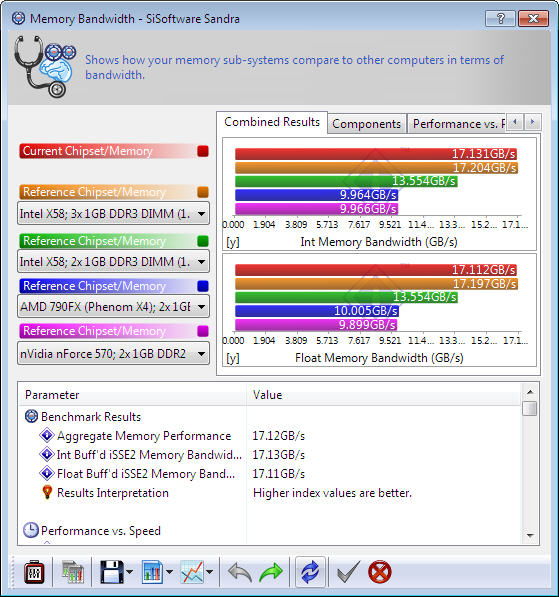Click the 17.131GB/s red Int bar

tap(376, 154)
